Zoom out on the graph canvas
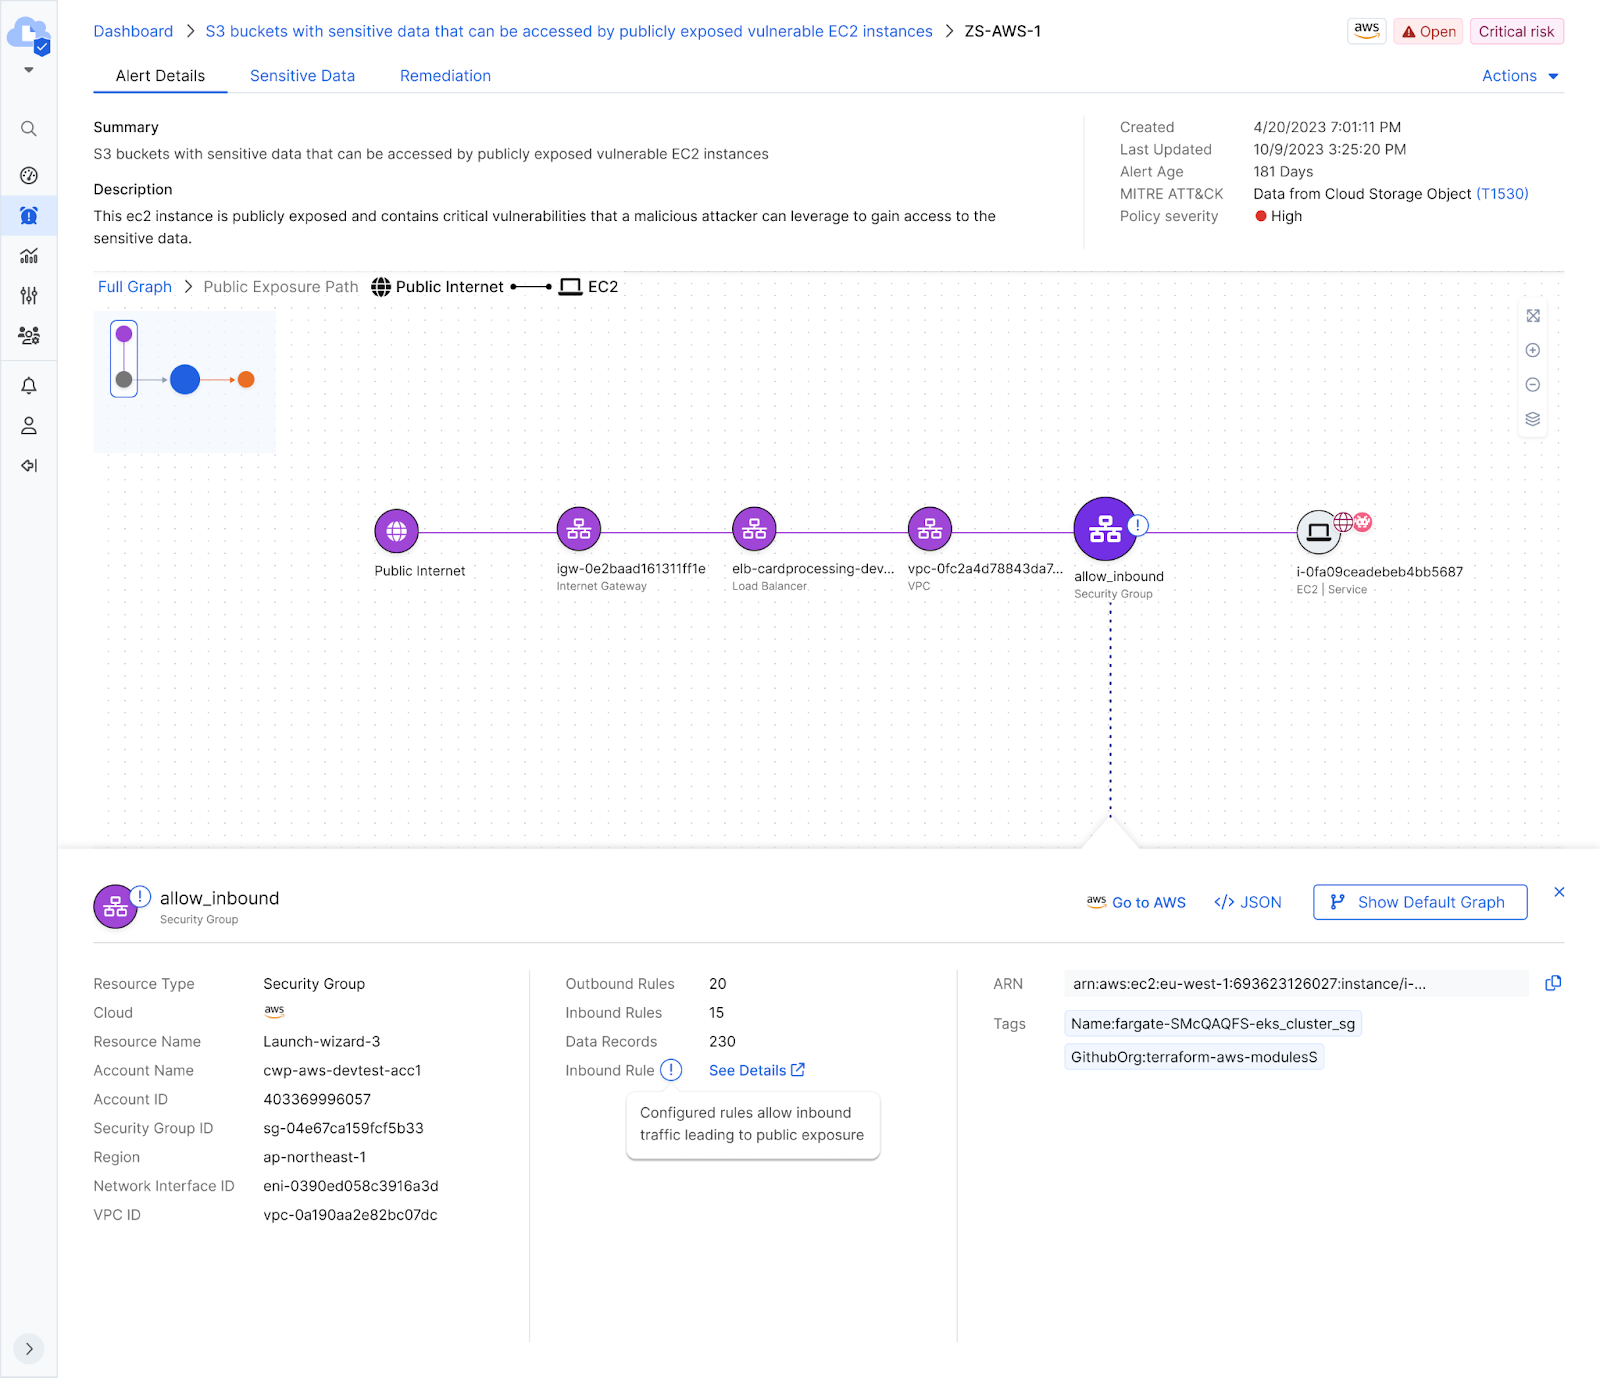Viewport: 1600px width, 1378px height. (1532, 385)
